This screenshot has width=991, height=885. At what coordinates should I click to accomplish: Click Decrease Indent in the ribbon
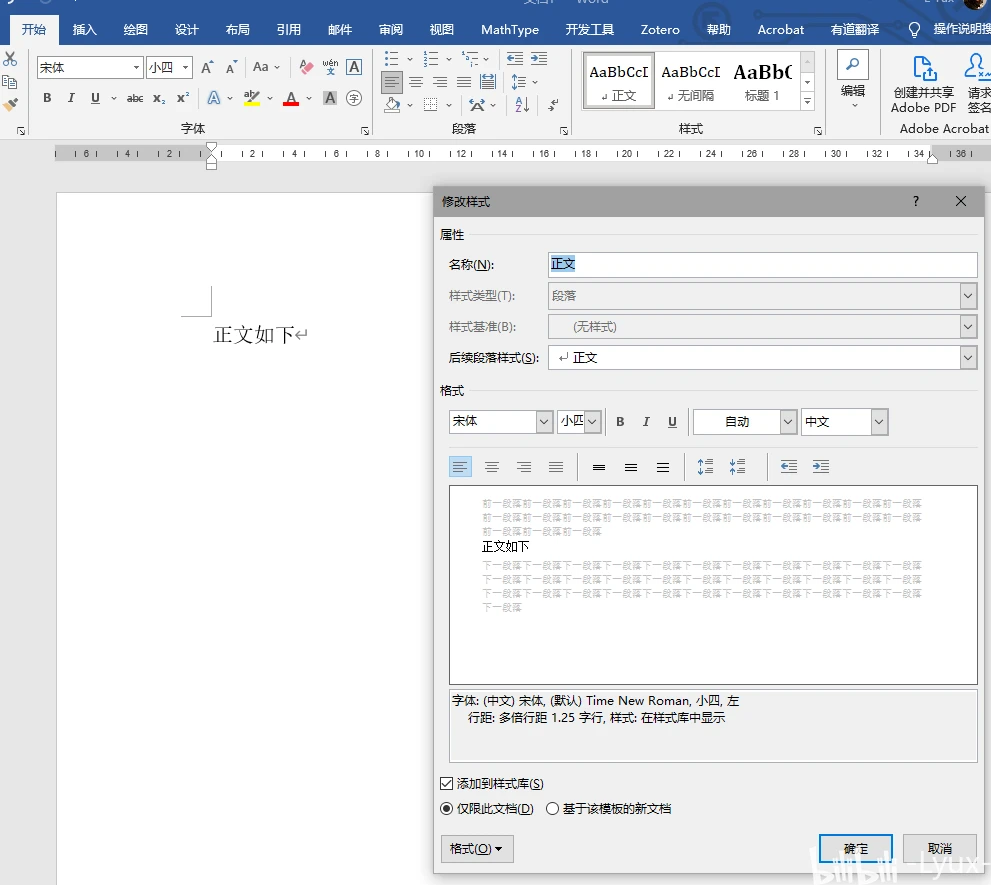click(x=514, y=59)
